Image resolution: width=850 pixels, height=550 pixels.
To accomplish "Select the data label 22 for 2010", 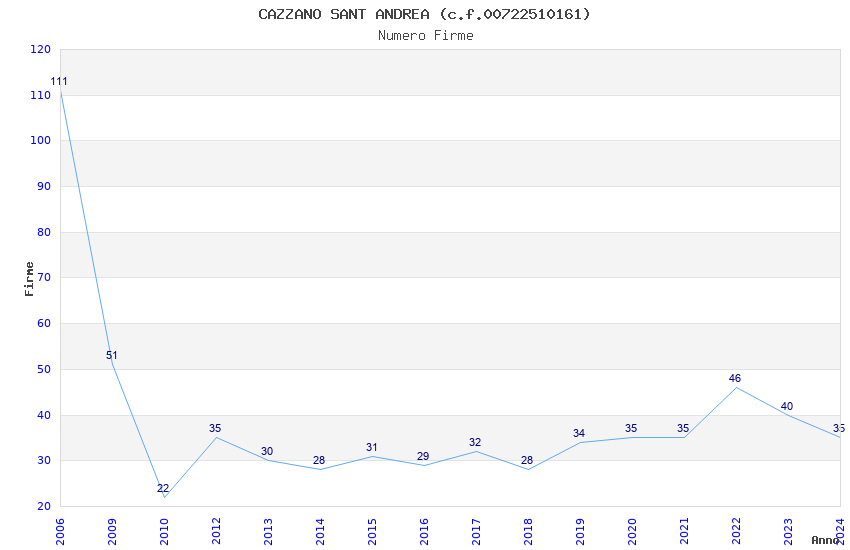I will pyautogui.click(x=163, y=488).
